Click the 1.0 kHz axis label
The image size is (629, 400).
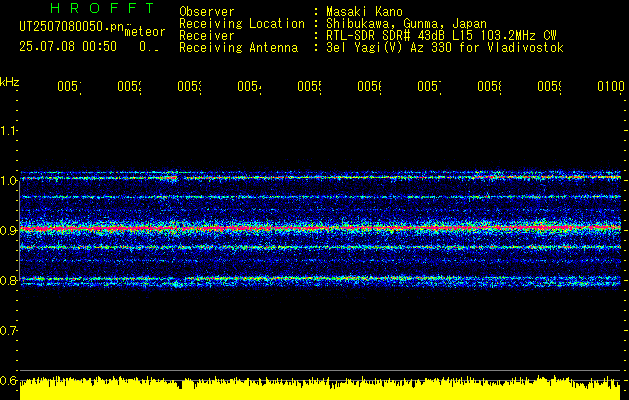[8, 181]
